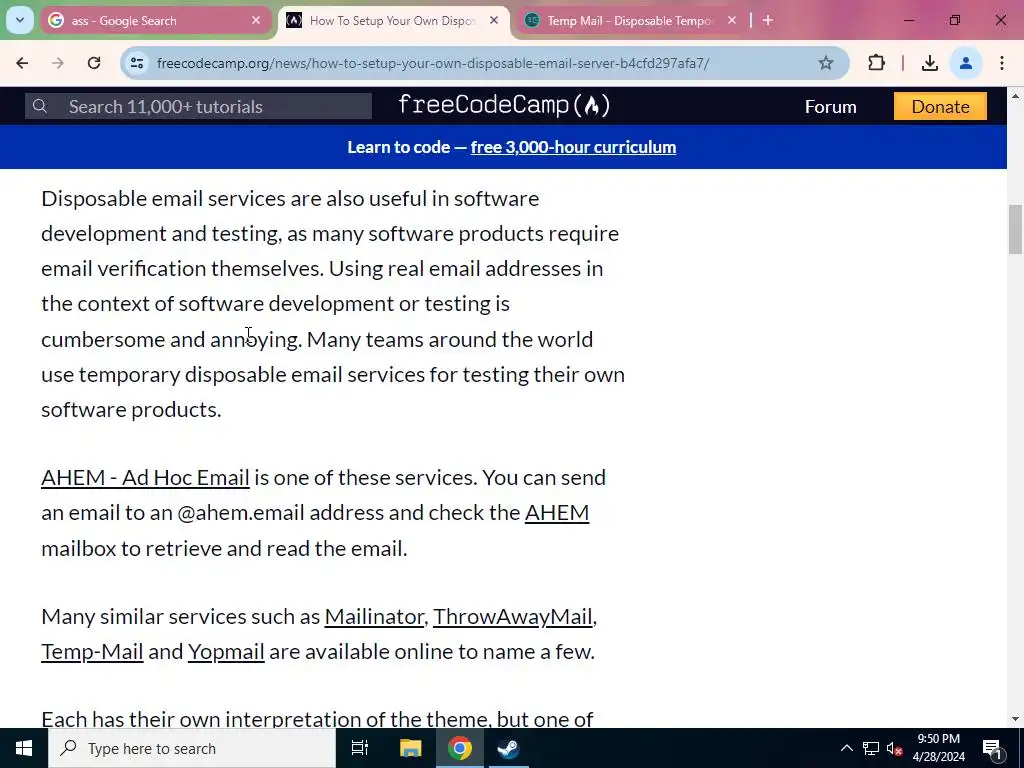Select the 'How To Setup Your Own Dispo' tab
The image size is (1024, 768).
(x=394, y=20)
